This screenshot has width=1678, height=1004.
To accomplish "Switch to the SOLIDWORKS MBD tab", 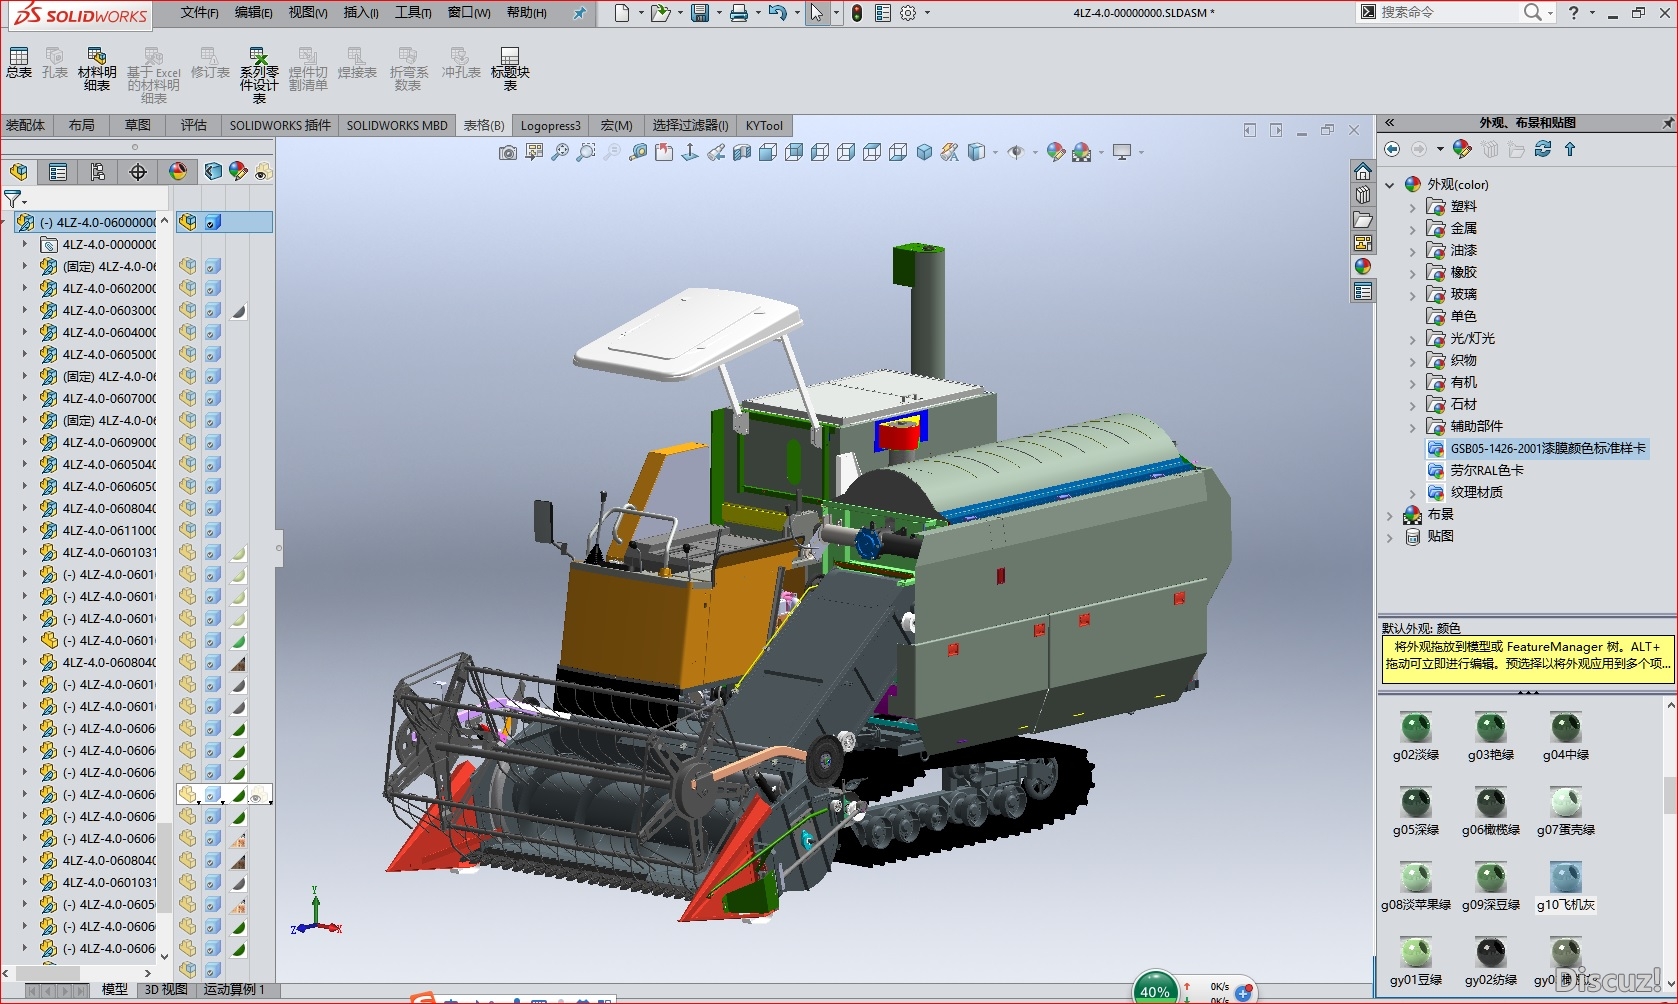I will (397, 125).
